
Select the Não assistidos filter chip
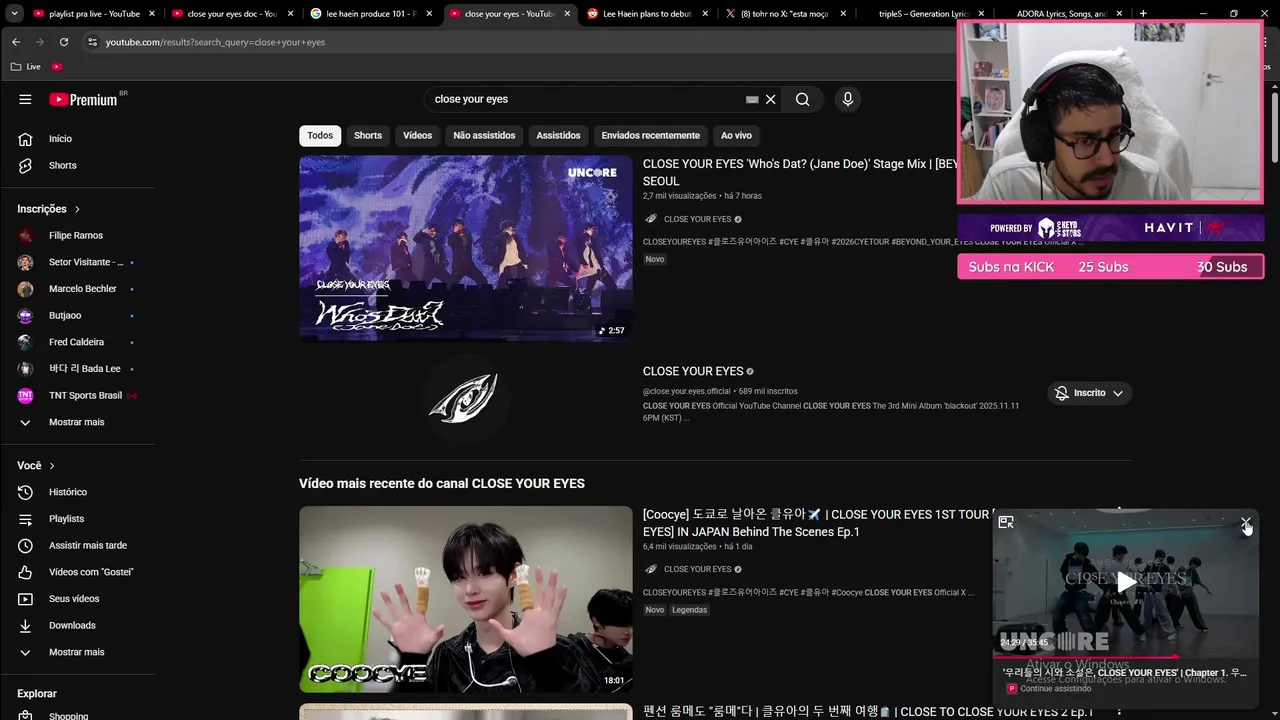[x=484, y=136]
